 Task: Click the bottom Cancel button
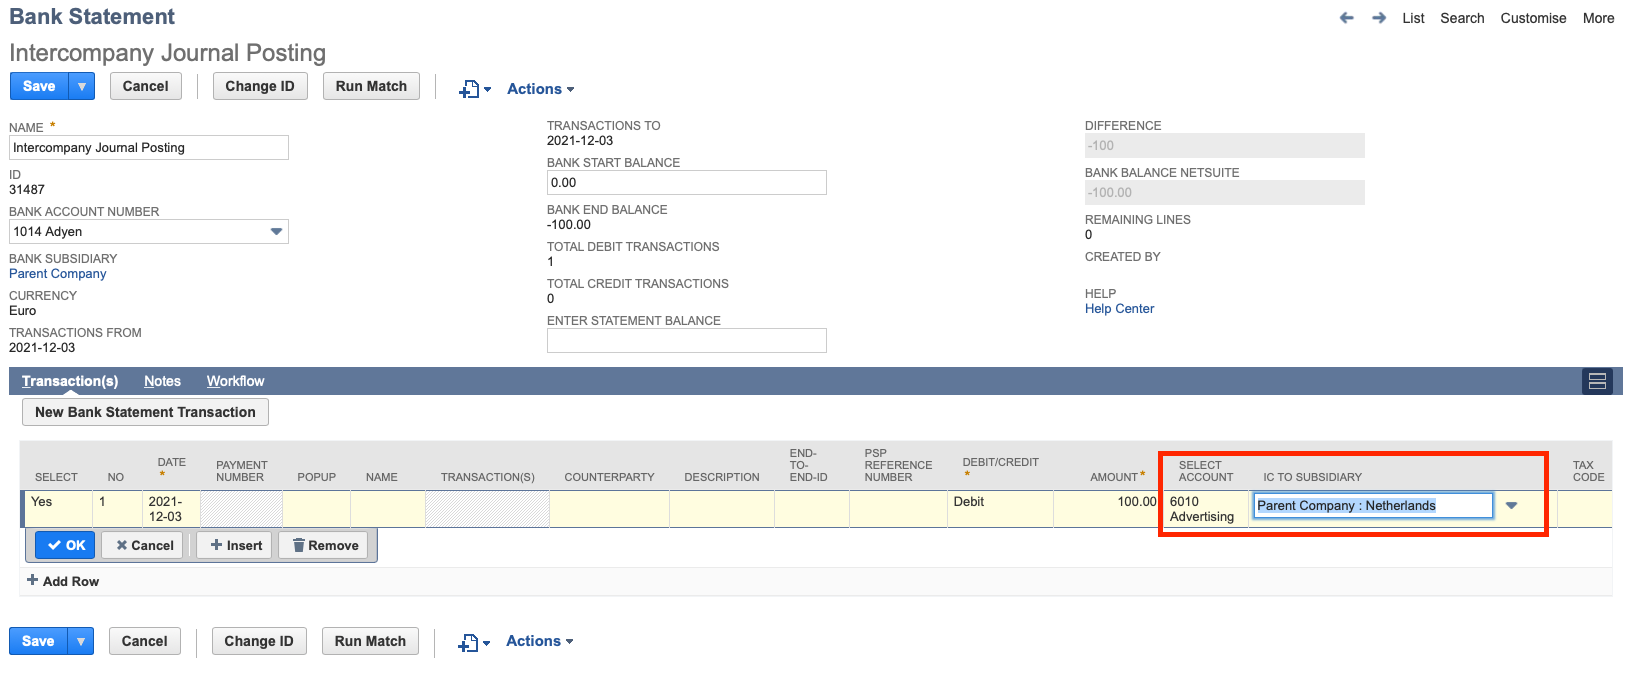tap(145, 641)
